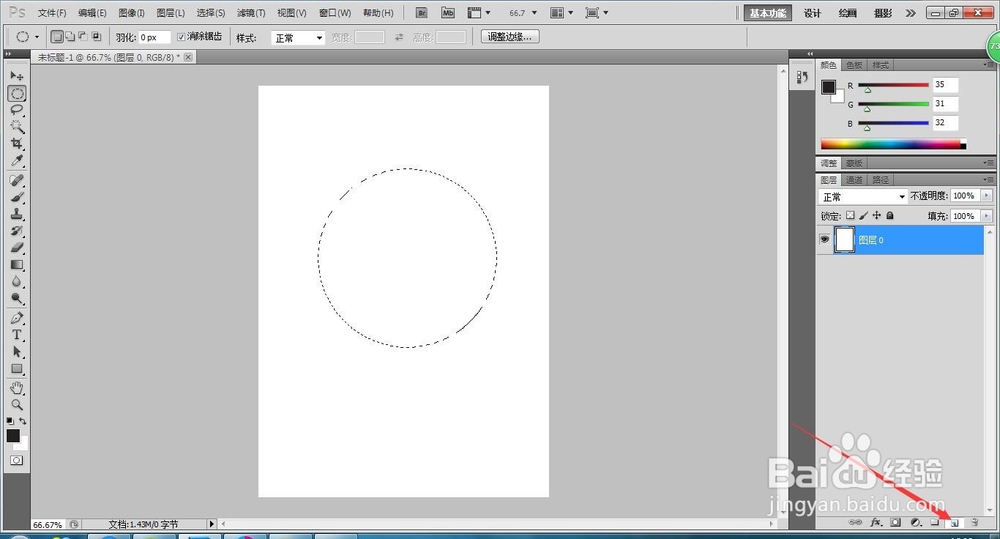
Task: Select the Move tool
Action: 17,76
